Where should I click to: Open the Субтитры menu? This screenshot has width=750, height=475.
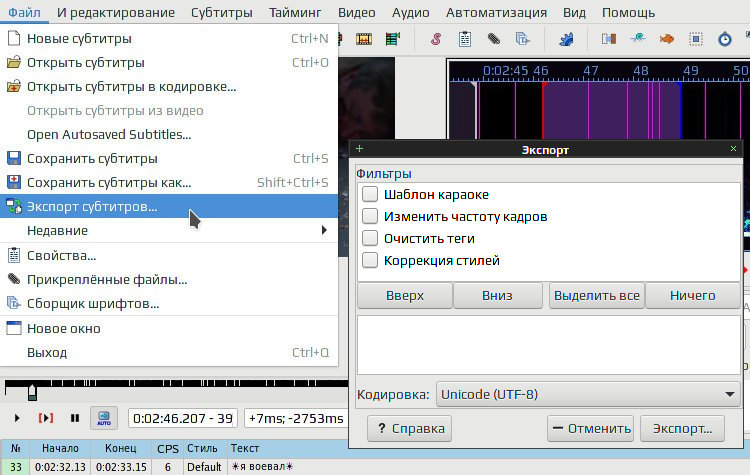221,12
